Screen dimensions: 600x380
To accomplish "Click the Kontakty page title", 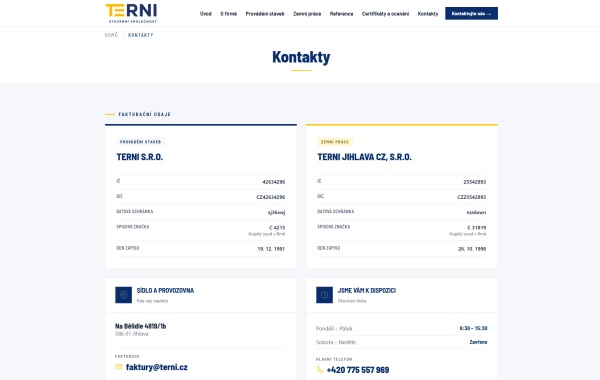I will pyautogui.click(x=301, y=57).
